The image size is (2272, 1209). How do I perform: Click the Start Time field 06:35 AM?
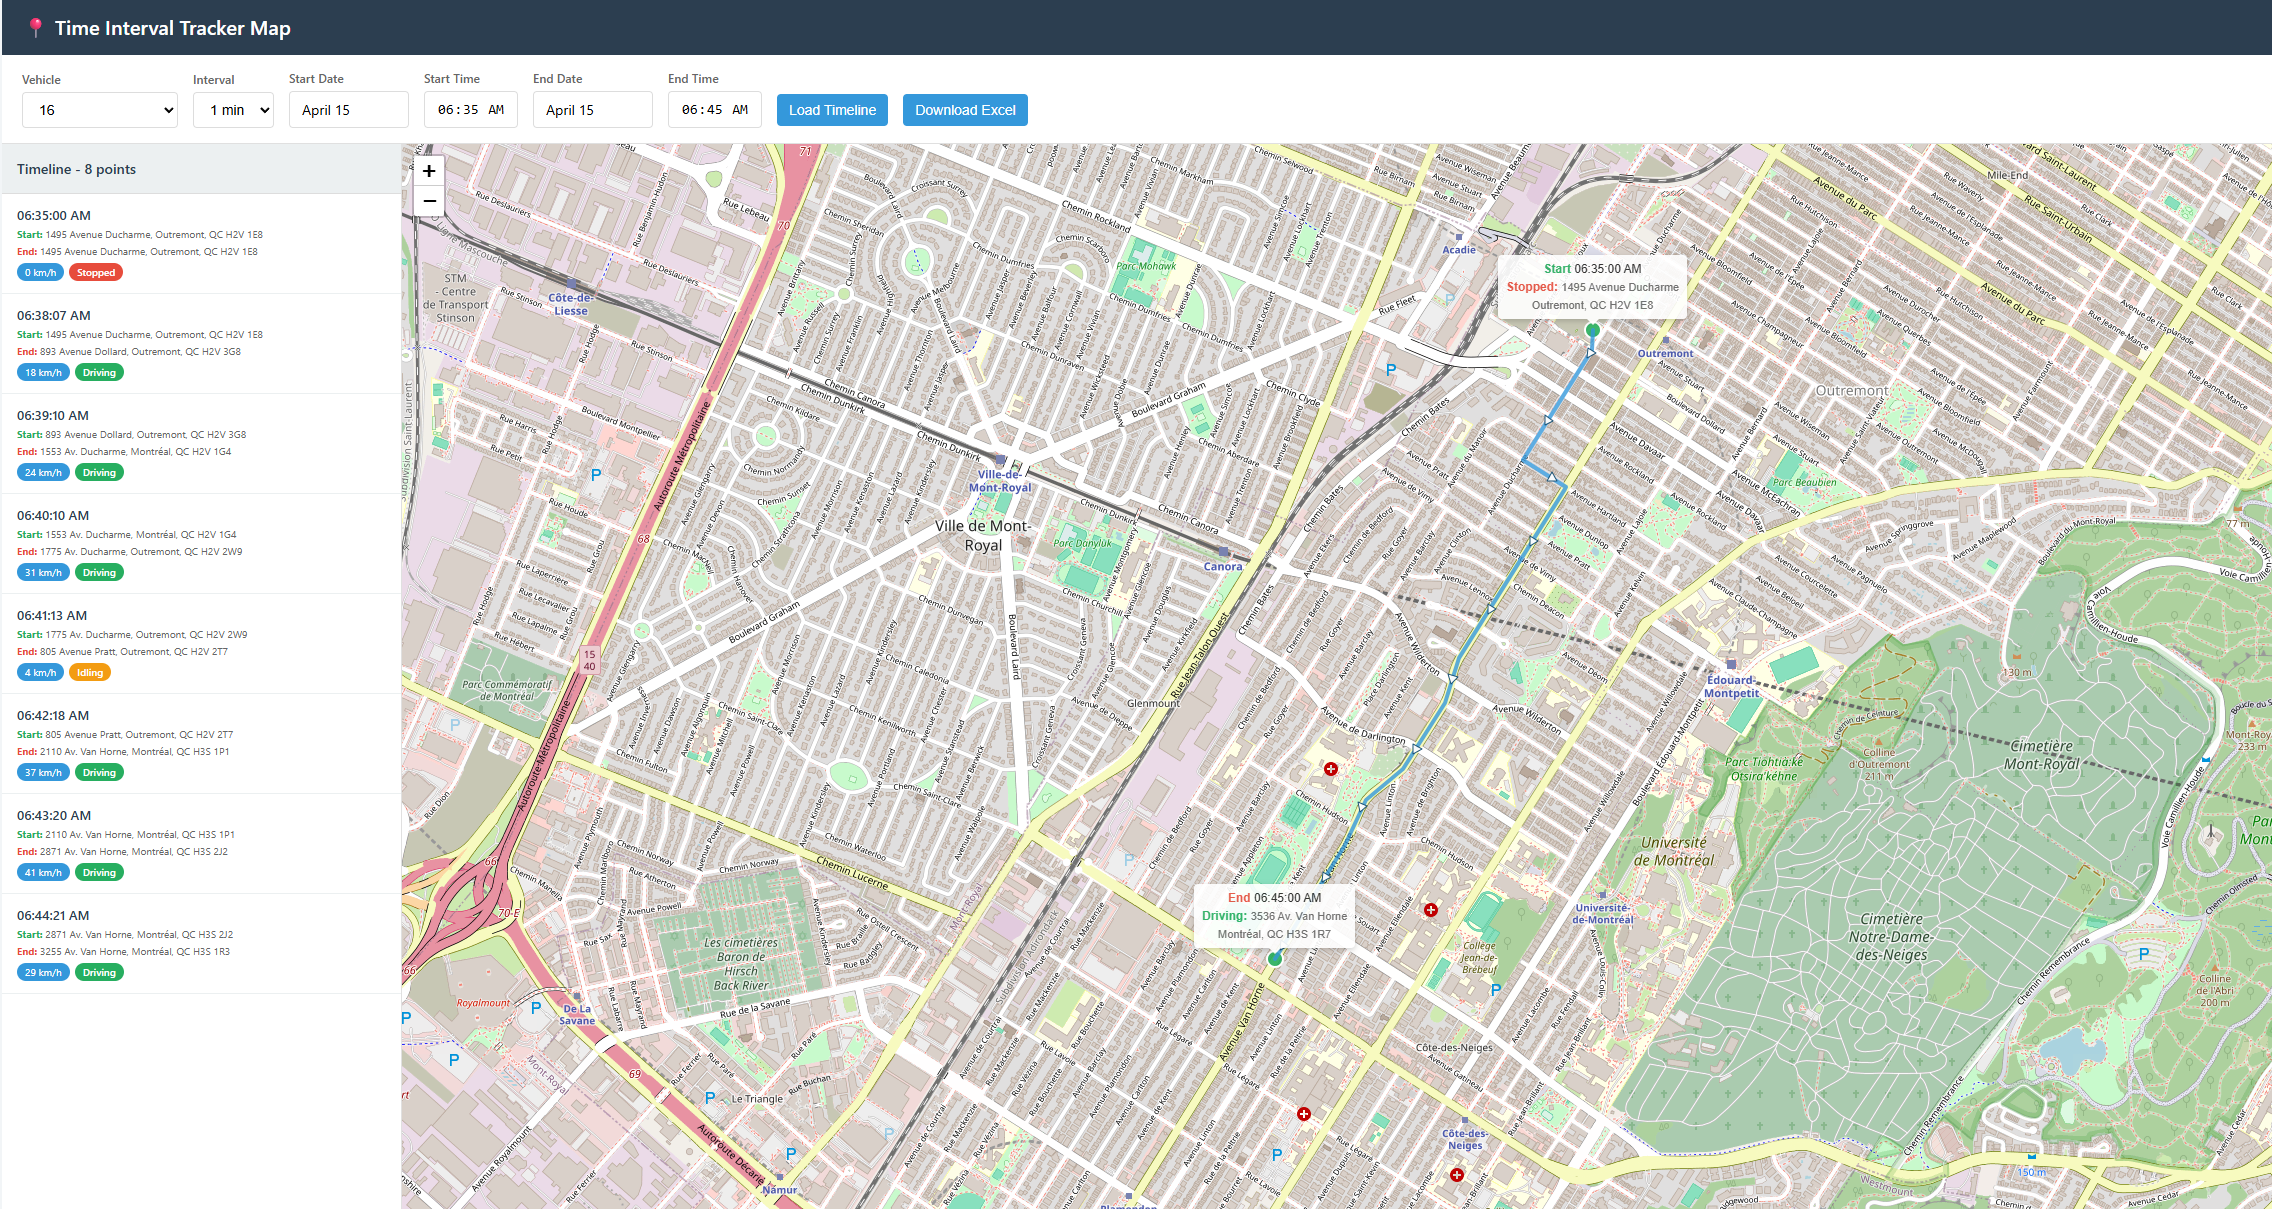click(x=471, y=110)
